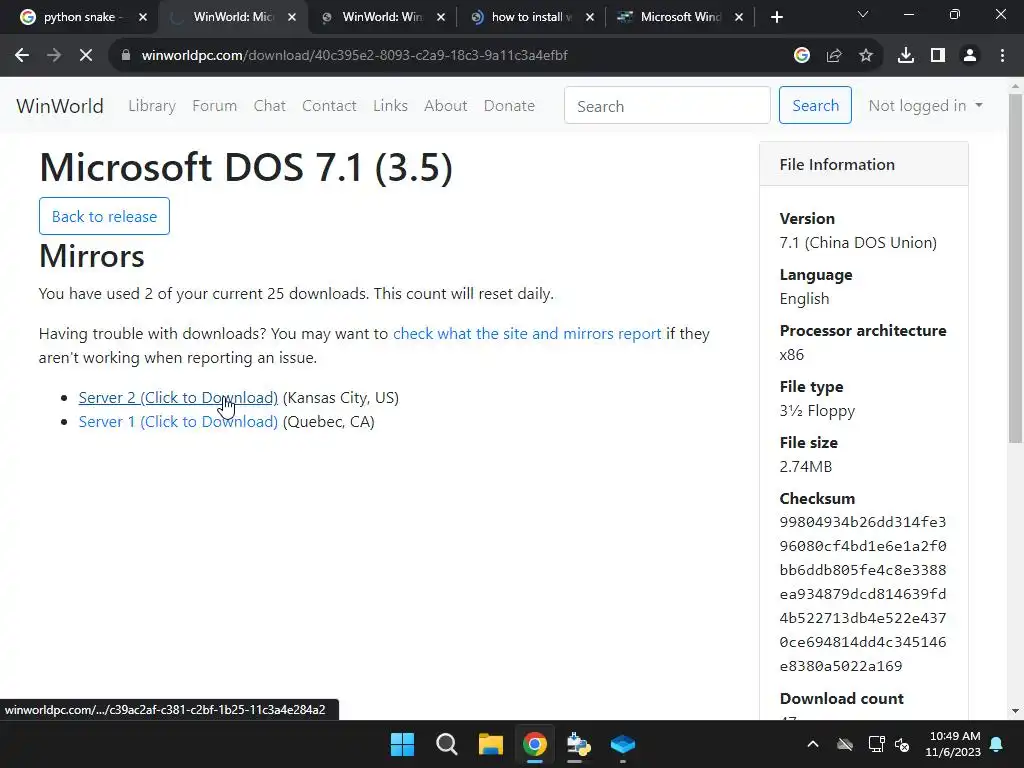This screenshot has width=1024, height=768.
Task: Expand the Not logged in dropdown
Action: click(925, 106)
